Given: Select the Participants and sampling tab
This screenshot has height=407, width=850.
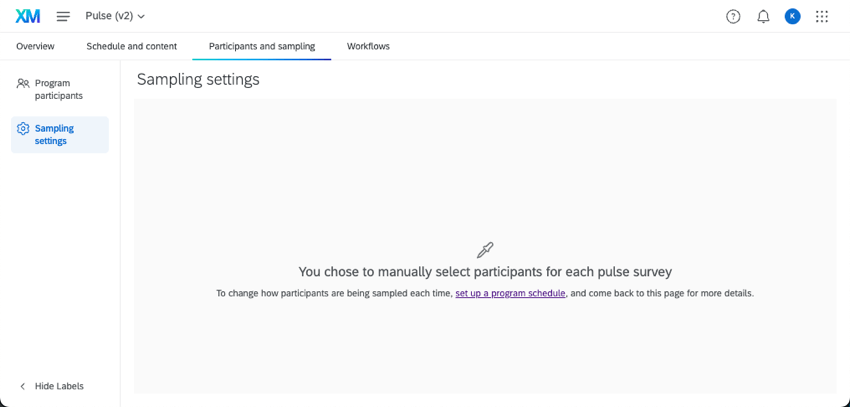Looking at the screenshot, I should [262, 46].
